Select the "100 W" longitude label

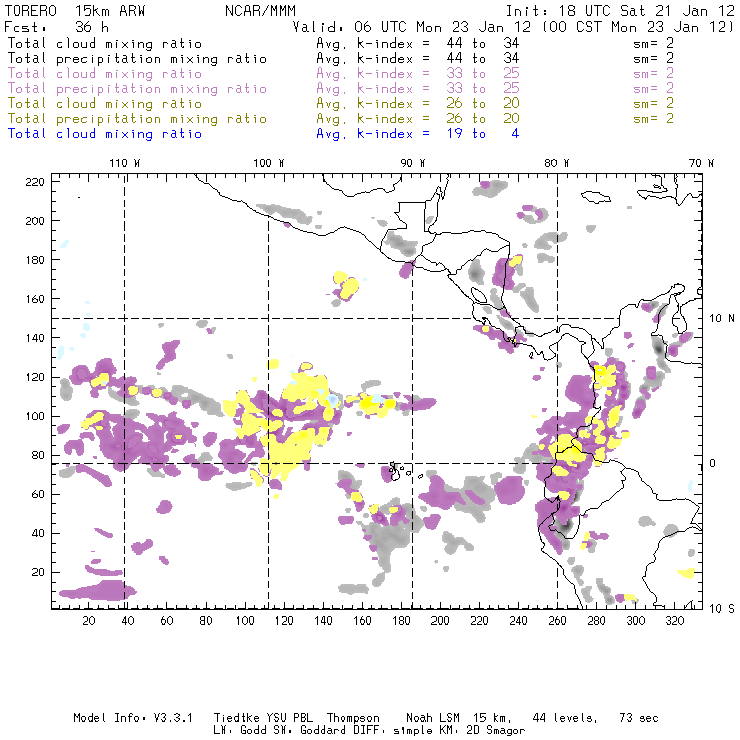pos(269,163)
